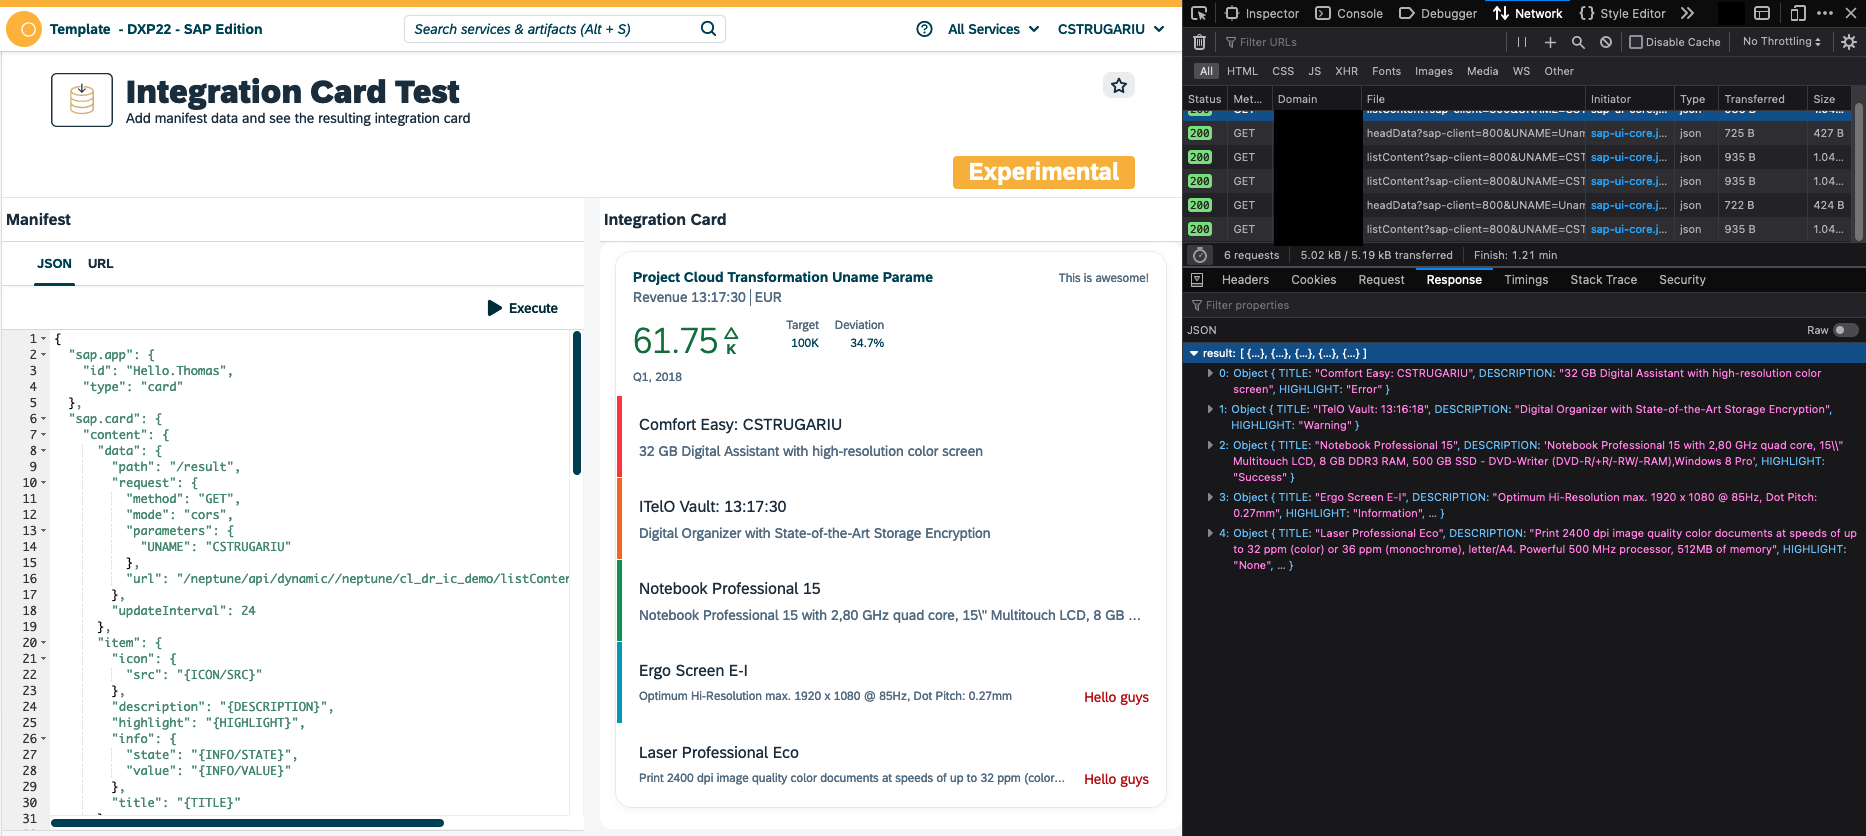Expand result object 0 Comfort Easy

coord(1210,373)
